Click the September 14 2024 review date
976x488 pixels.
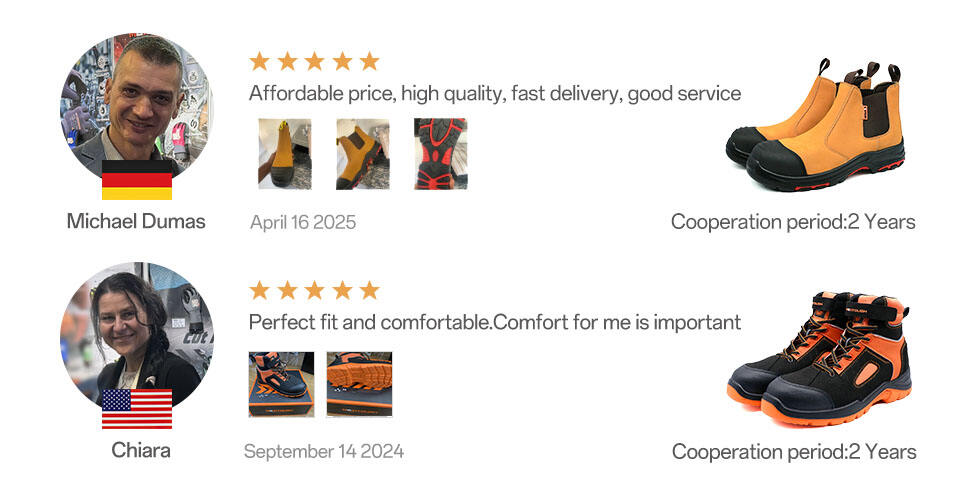pos(324,452)
